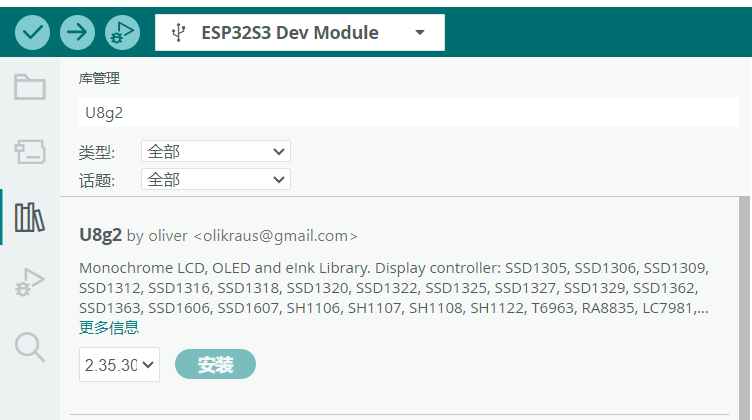
Task: Open the Boards Manager sidebar icon
Action: 30,152
